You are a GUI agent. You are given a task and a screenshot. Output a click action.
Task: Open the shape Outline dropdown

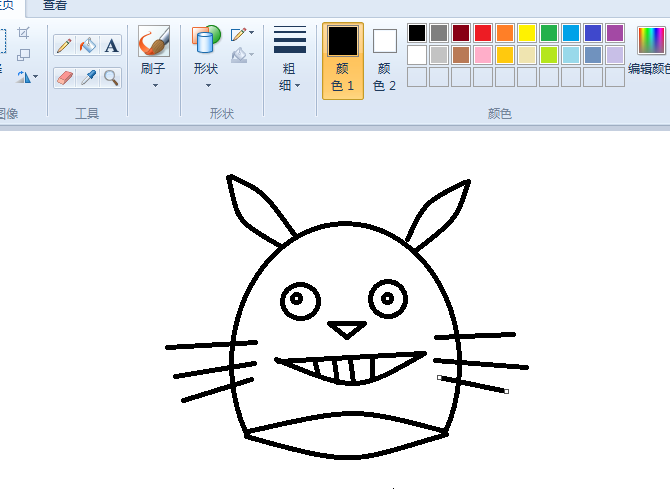[x=242, y=34]
